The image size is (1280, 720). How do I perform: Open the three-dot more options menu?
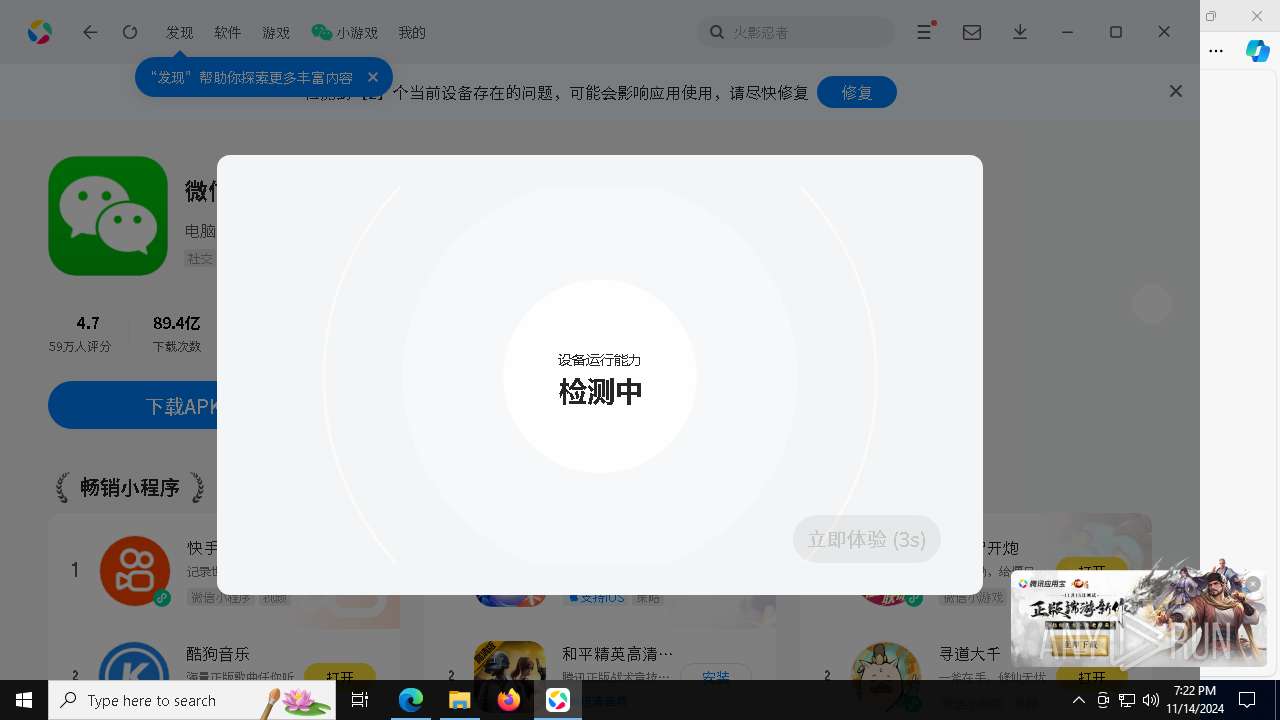[x=1216, y=51]
